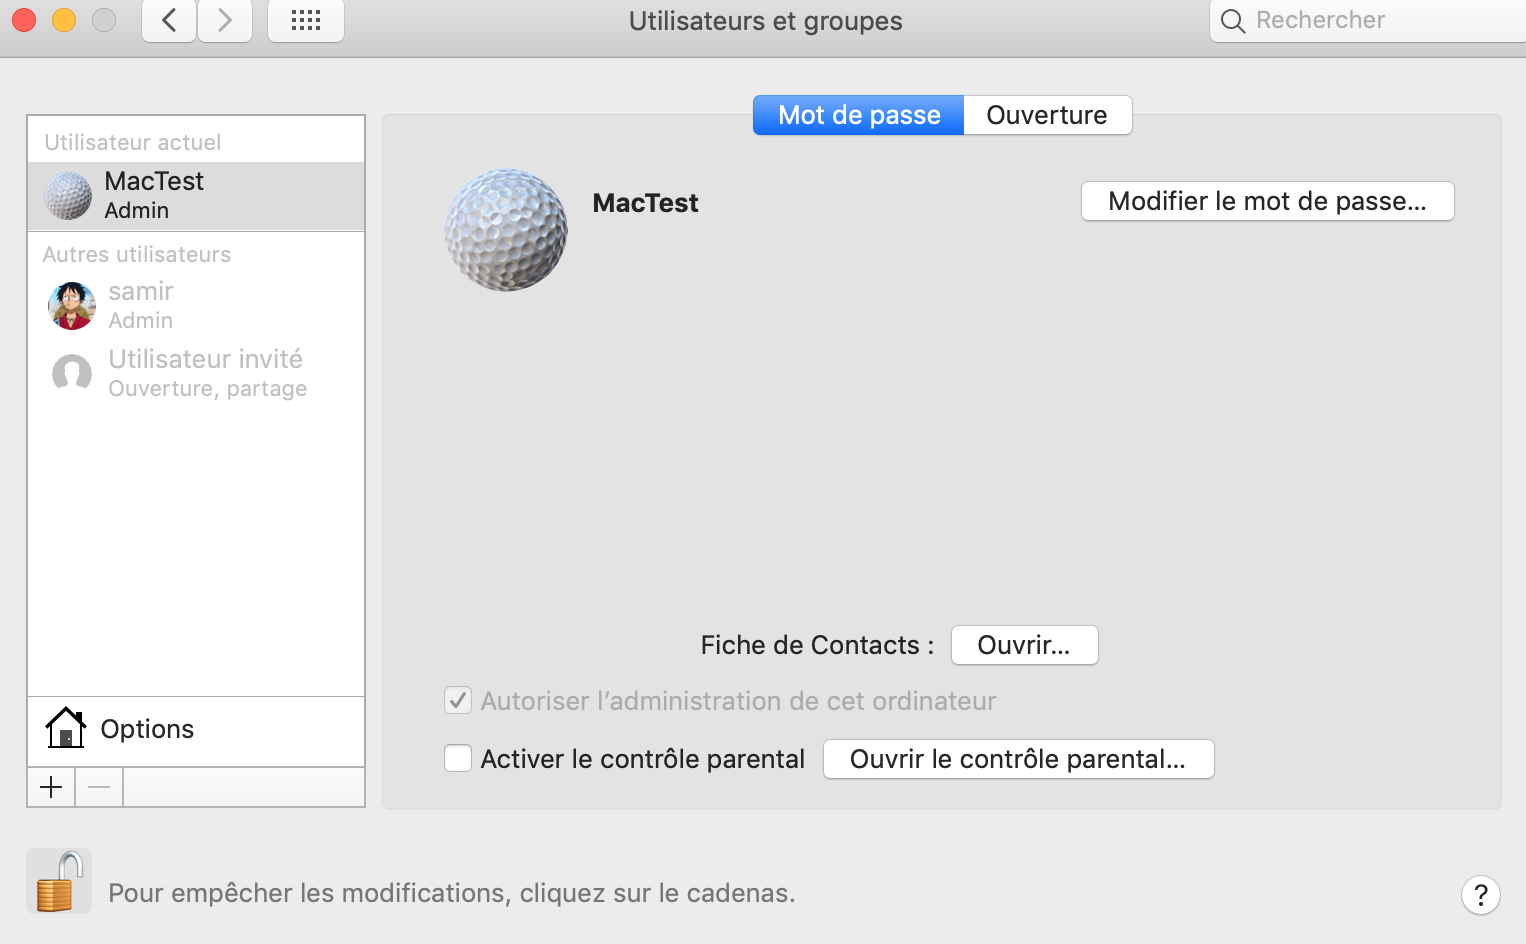Go back with the left chevron
Screen dimensions: 1526x944
pos(169,21)
